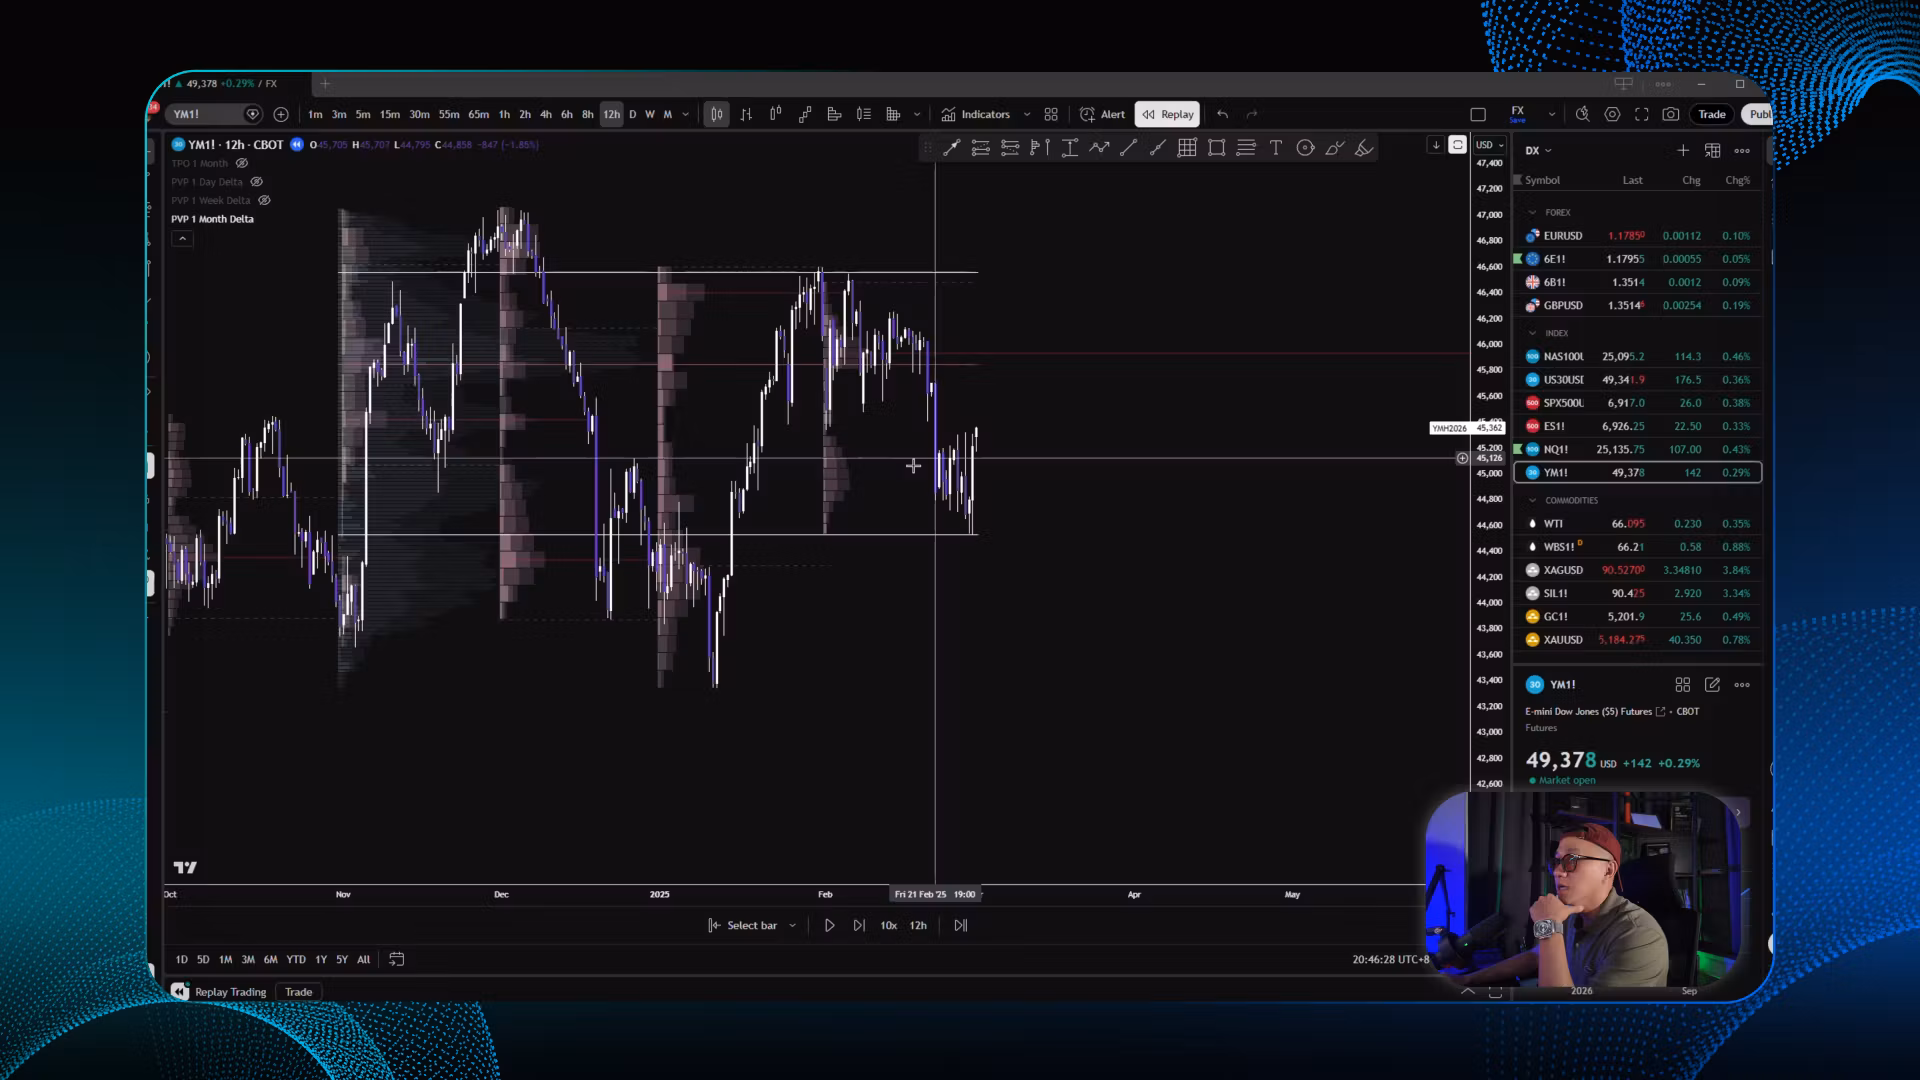The height and width of the screenshot is (1080, 1920).
Task: Expand the timeframe interval dropdown
Action: tap(685, 114)
